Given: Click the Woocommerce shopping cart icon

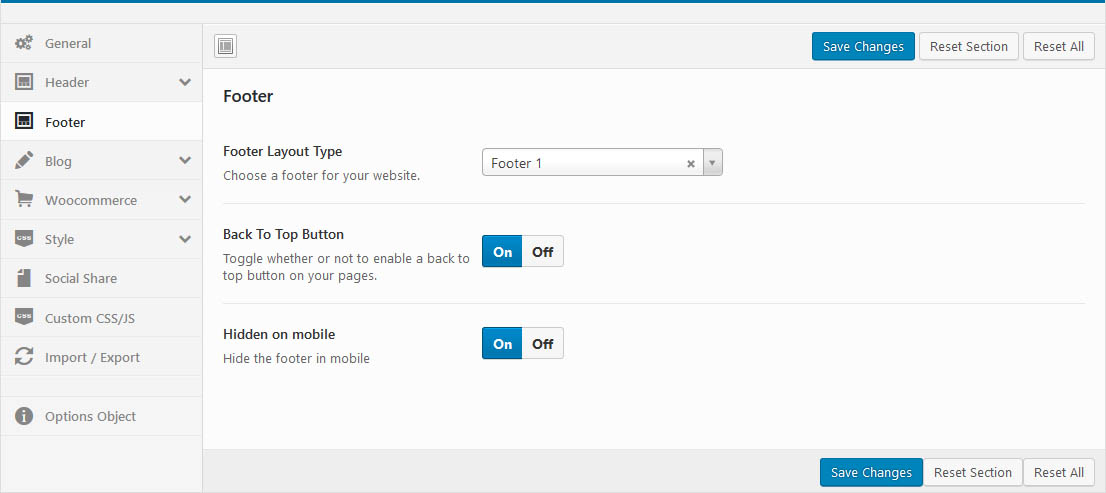Looking at the screenshot, I should (25, 200).
